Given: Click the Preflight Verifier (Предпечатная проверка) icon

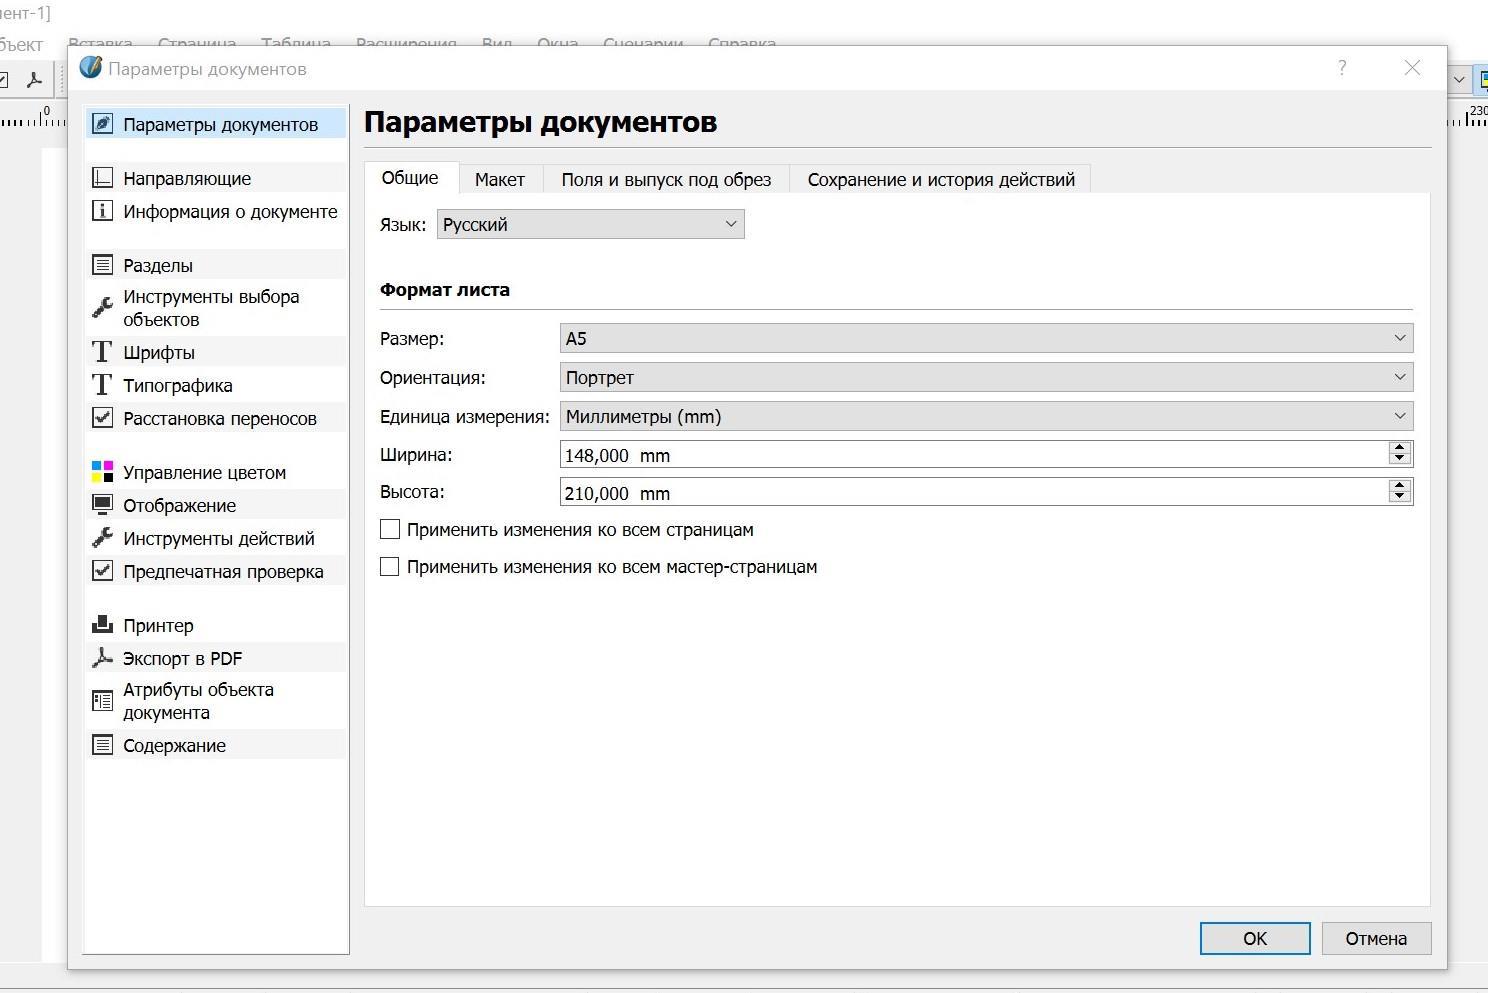Looking at the screenshot, I should click(x=102, y=571).
